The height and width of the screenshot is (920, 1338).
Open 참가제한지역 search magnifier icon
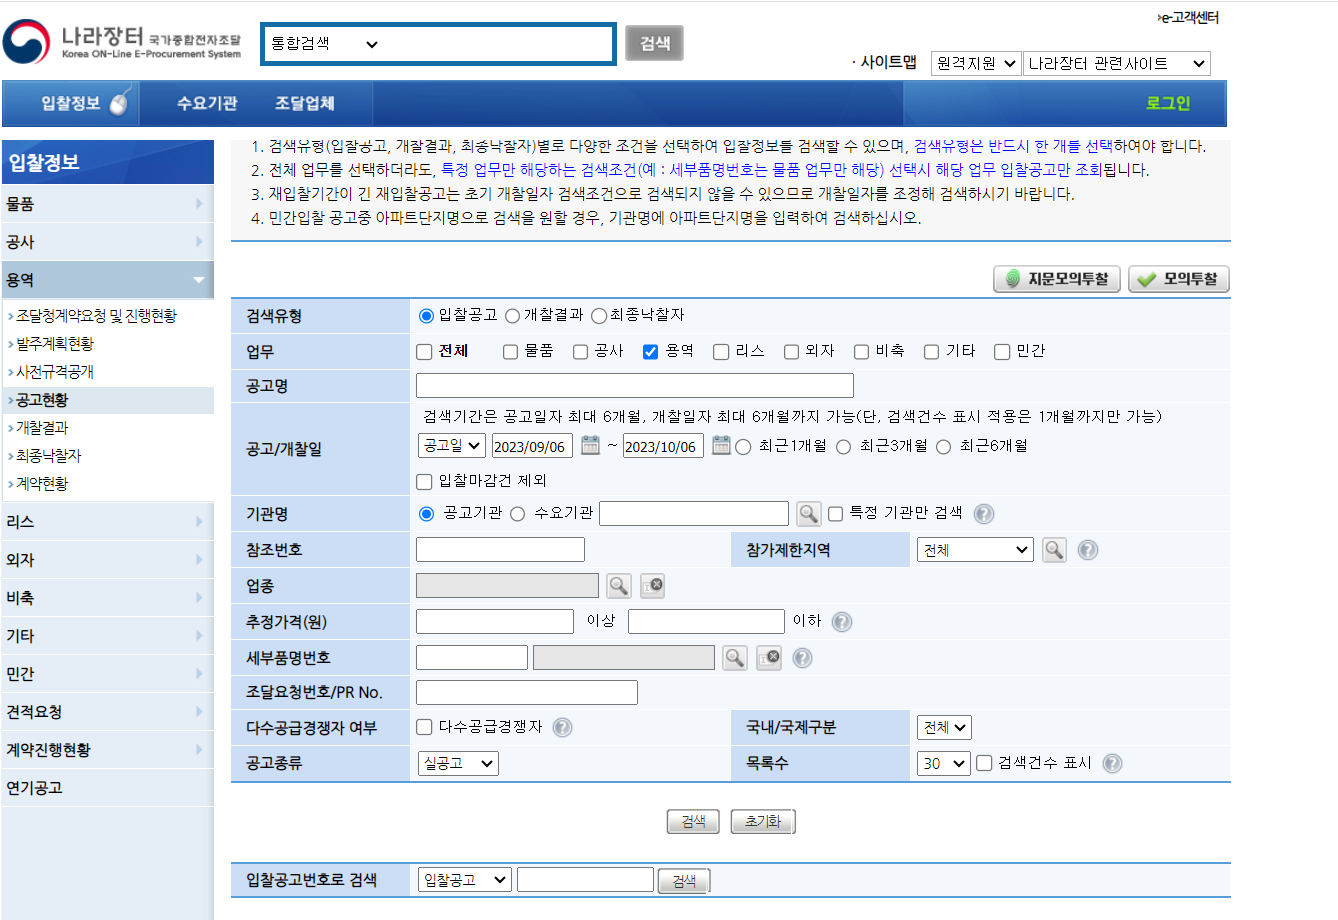pos(1054,549)
